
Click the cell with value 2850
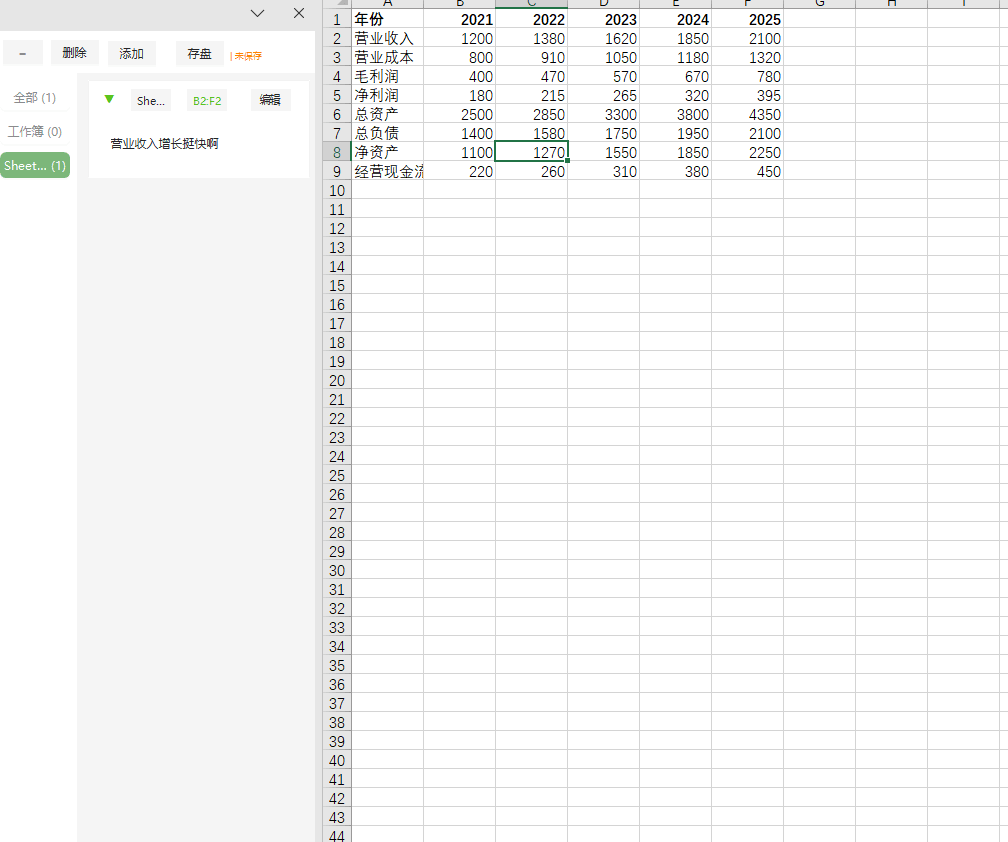tap(532, 114)
